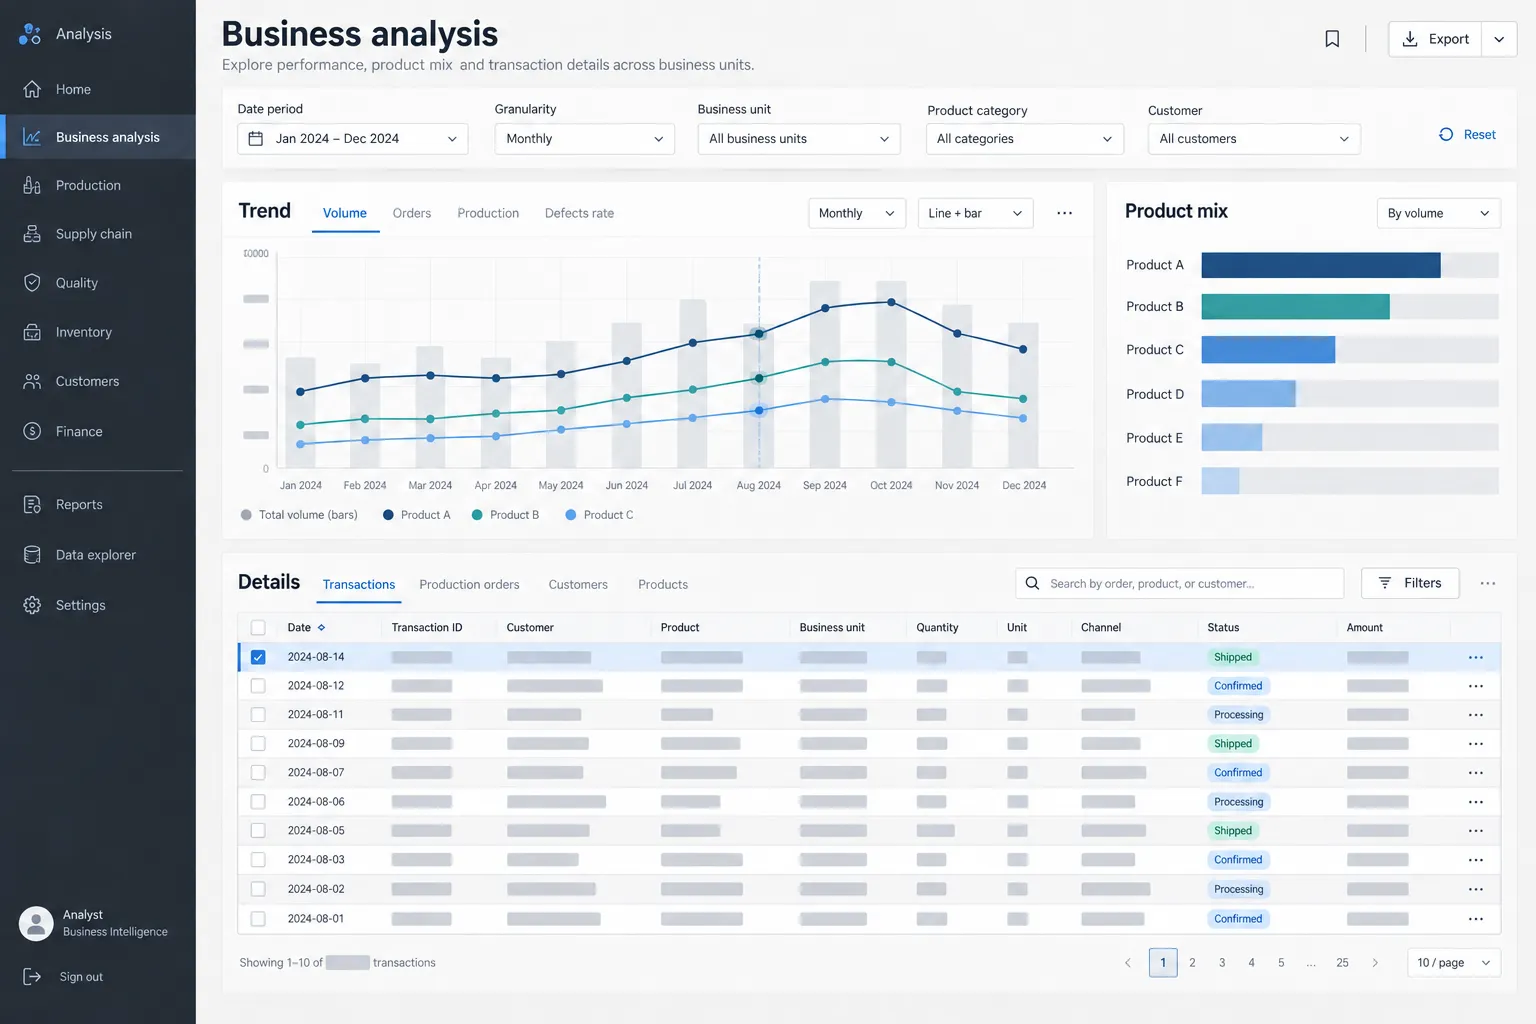Open Finance dollar icon in sidebar
Viewport: 1536px width, 1024px height.
coord(32,431)
